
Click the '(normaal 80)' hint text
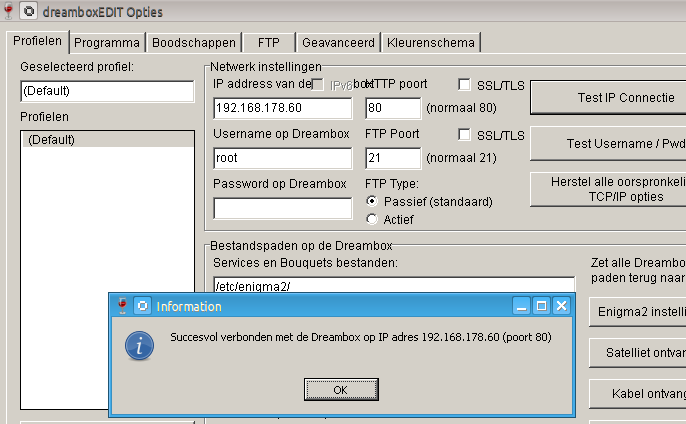[x=462, y=108]
